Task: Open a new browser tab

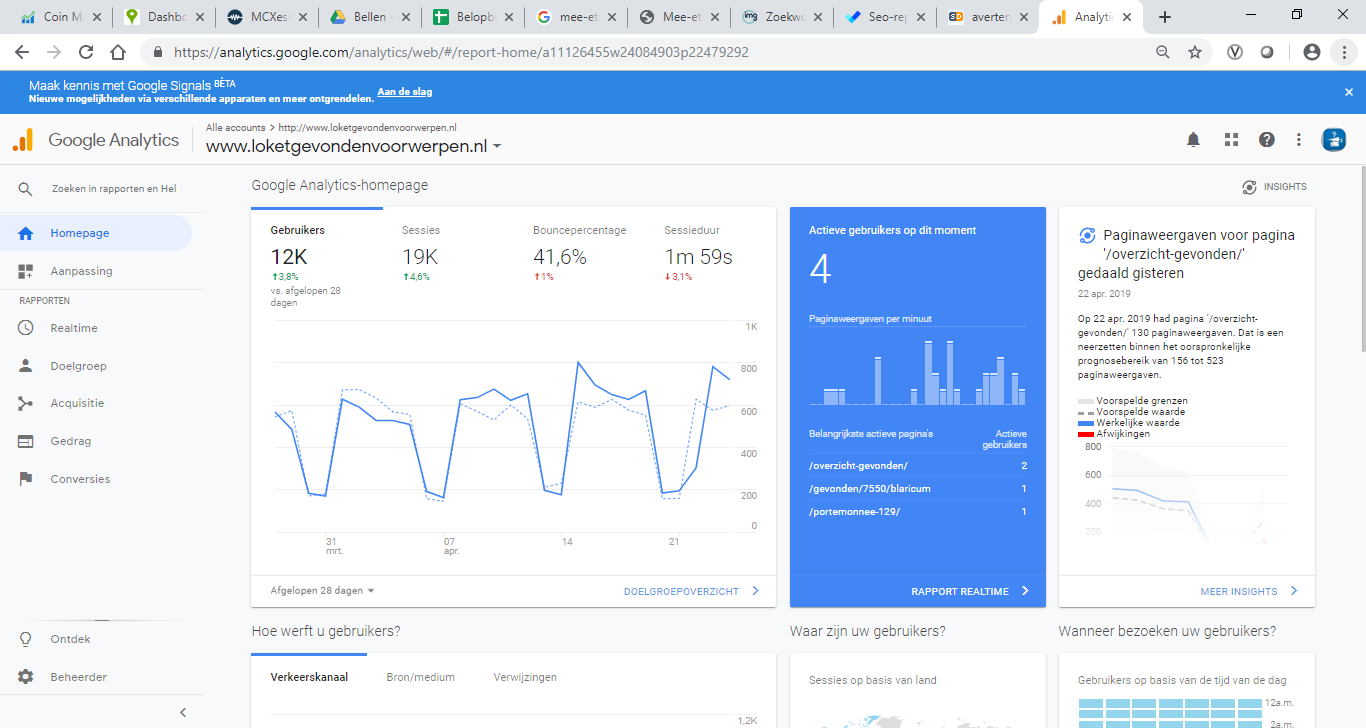Action: [x=1164, y=17]
